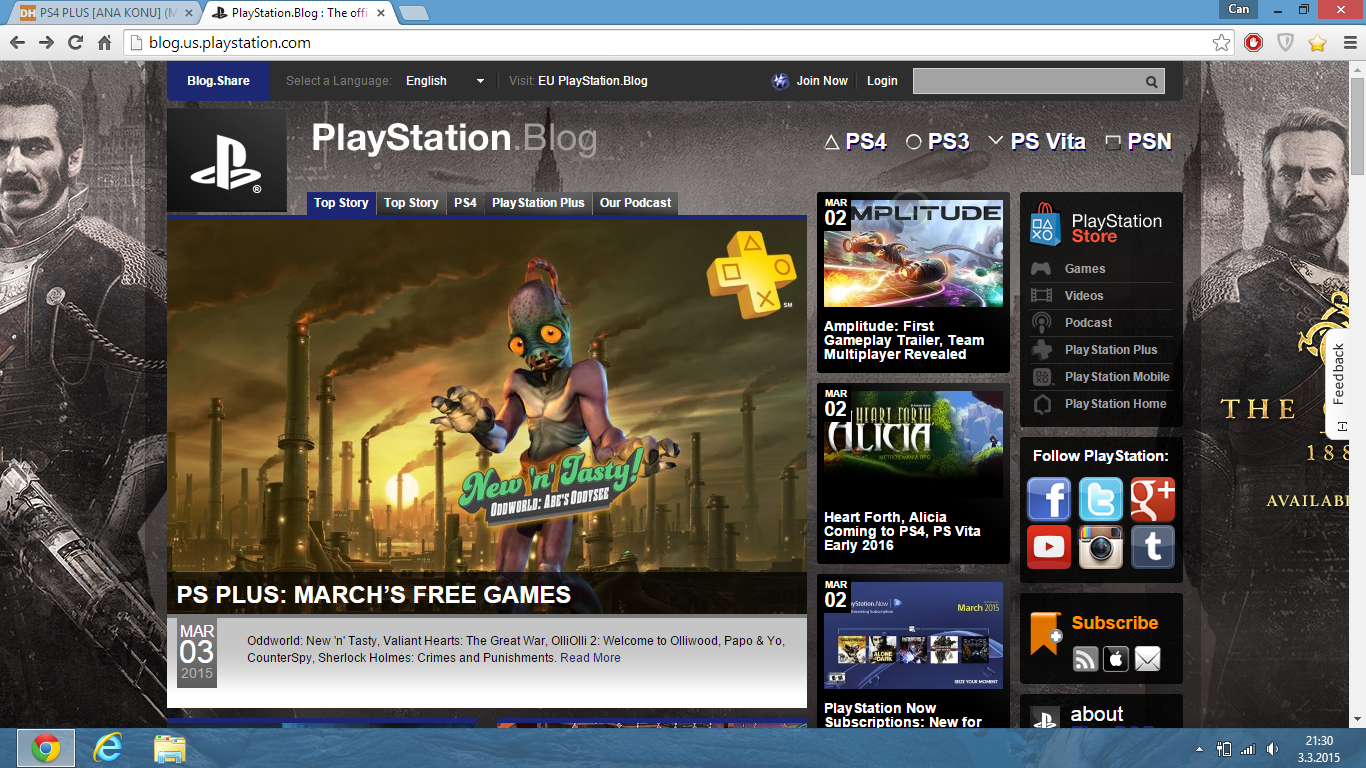Open Podcast in the PlayStation Store panel
The height and width of the screenshot is (768, 1366).
point(1088,323)
